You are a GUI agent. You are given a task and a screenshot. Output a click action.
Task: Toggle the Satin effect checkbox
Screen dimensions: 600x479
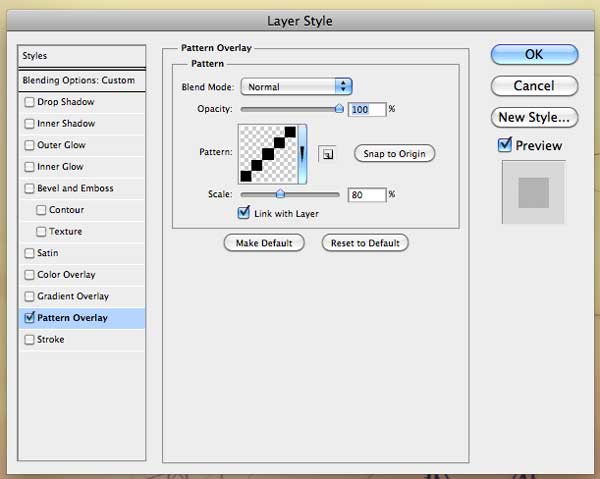[29, 253]
